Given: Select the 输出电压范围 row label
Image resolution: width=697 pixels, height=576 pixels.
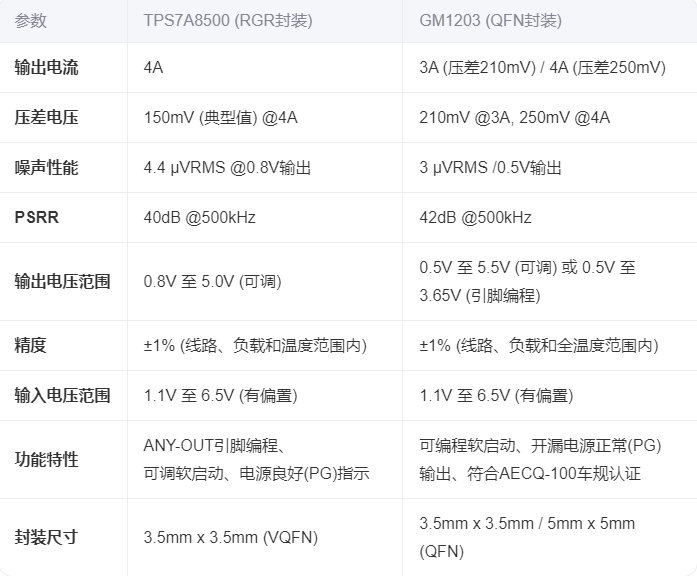Looking at the screenshot, I should [62, 282].
